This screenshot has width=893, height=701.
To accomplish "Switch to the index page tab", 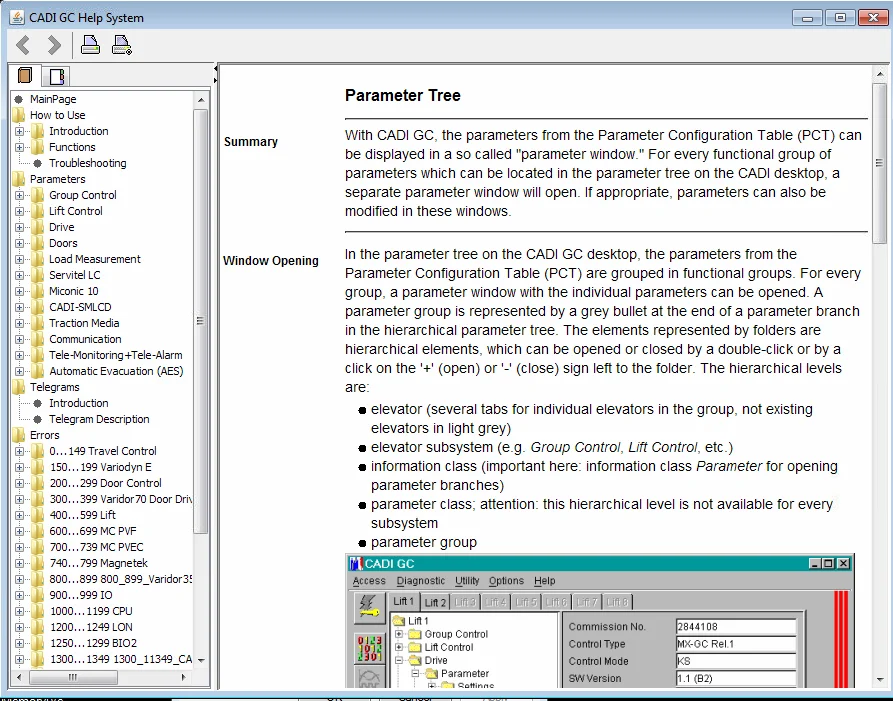I will (x=57, y=76).
